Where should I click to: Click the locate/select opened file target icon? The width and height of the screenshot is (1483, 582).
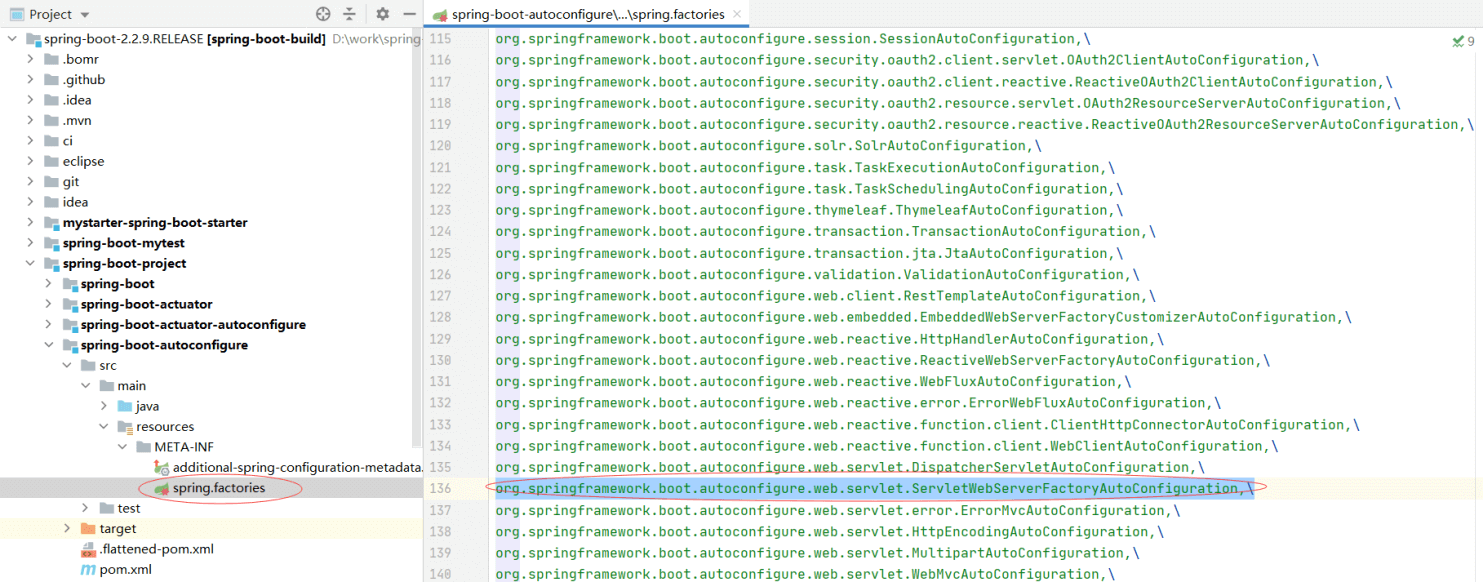click(323, 14)
